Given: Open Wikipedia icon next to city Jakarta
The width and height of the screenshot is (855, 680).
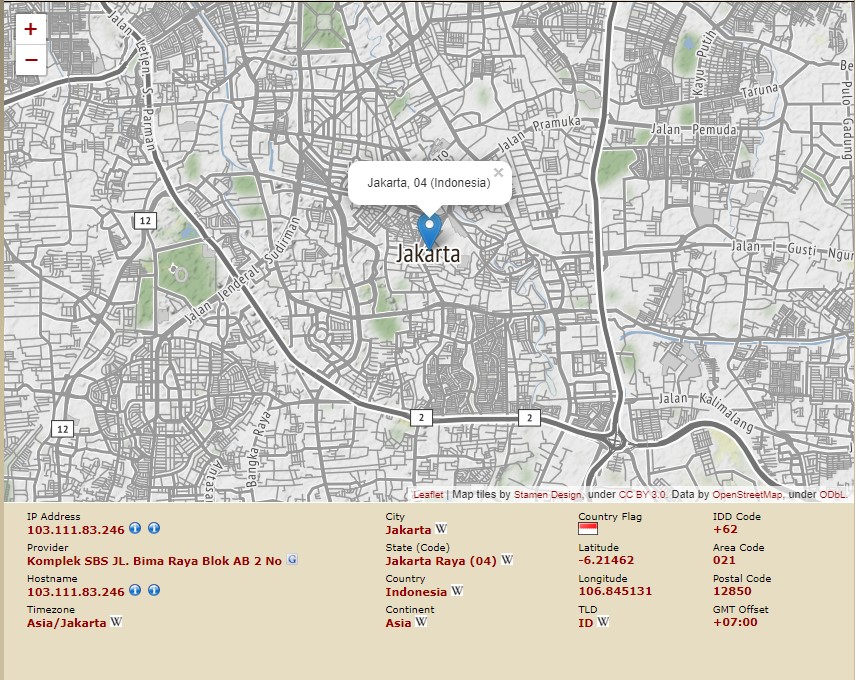Looking at the screenshot, I should [x=441, y=530].
